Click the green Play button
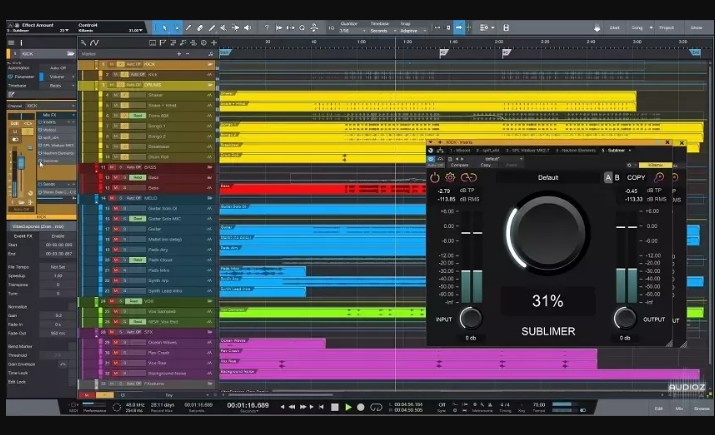This screenshot has width=715, height=435. [348, 407]
